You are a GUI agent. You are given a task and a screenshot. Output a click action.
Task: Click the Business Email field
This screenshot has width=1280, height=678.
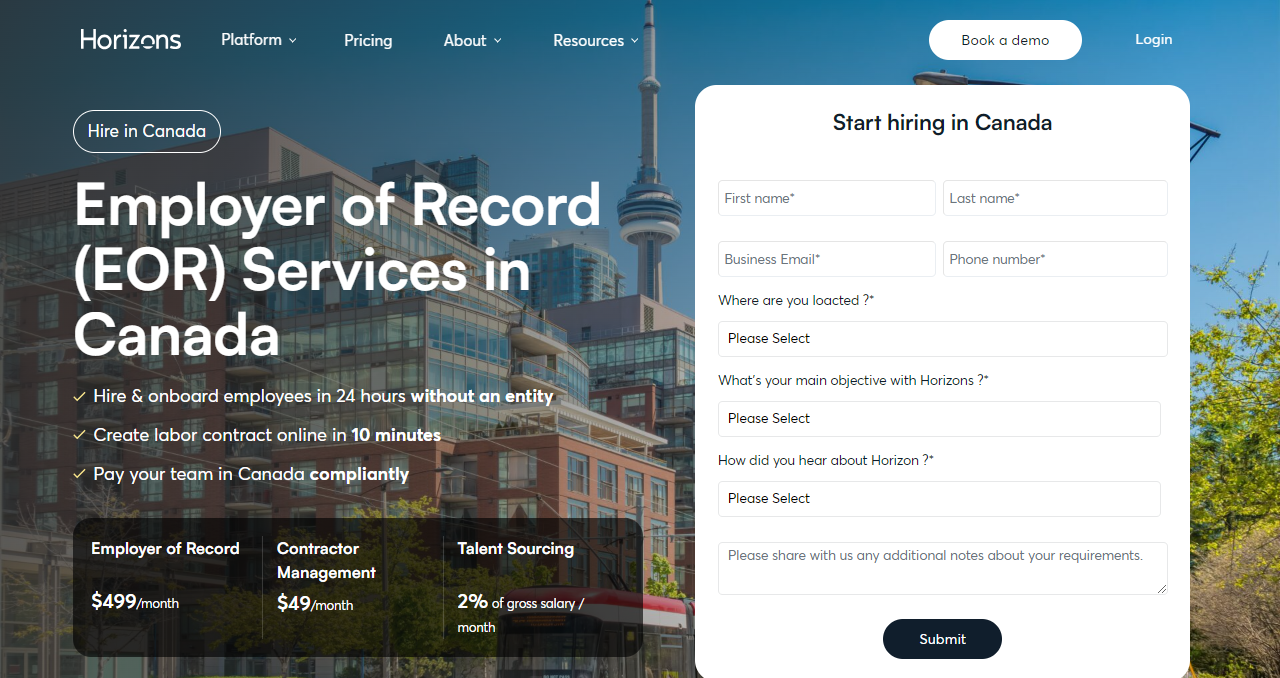coord(826,259)
